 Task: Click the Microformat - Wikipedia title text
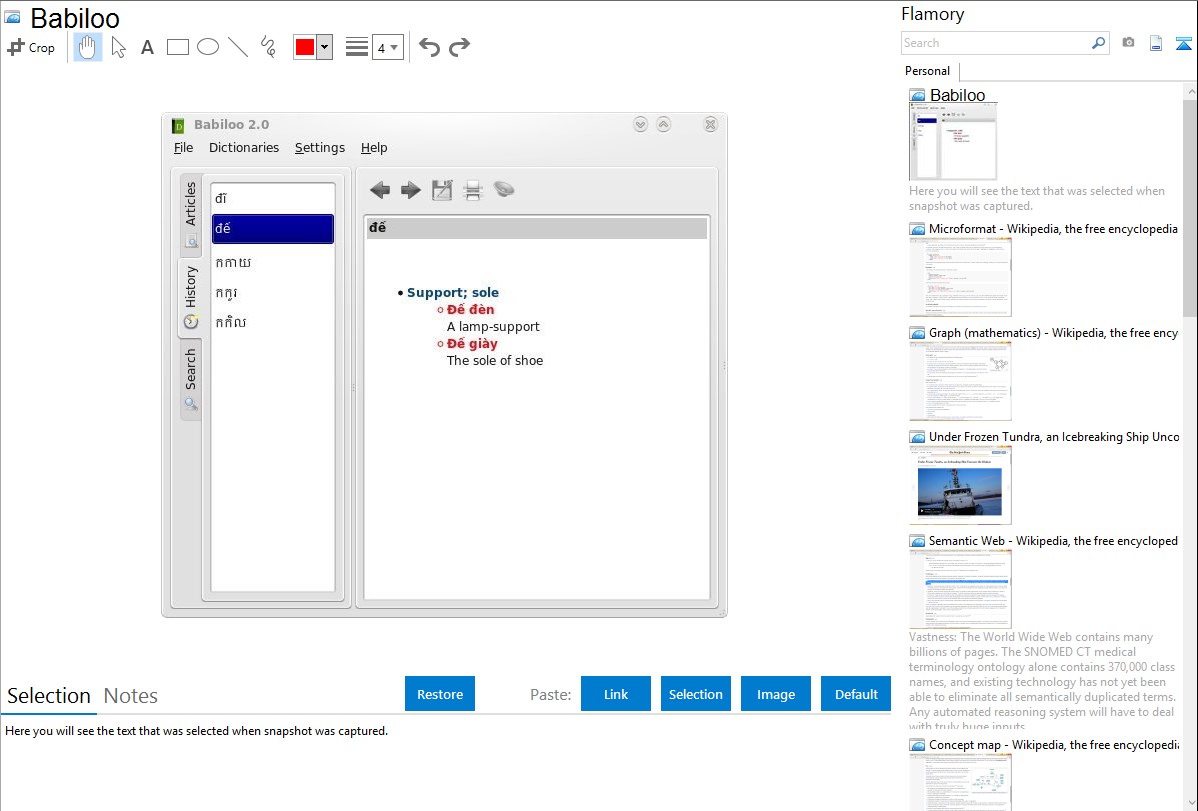click(x=1053, y=229)
